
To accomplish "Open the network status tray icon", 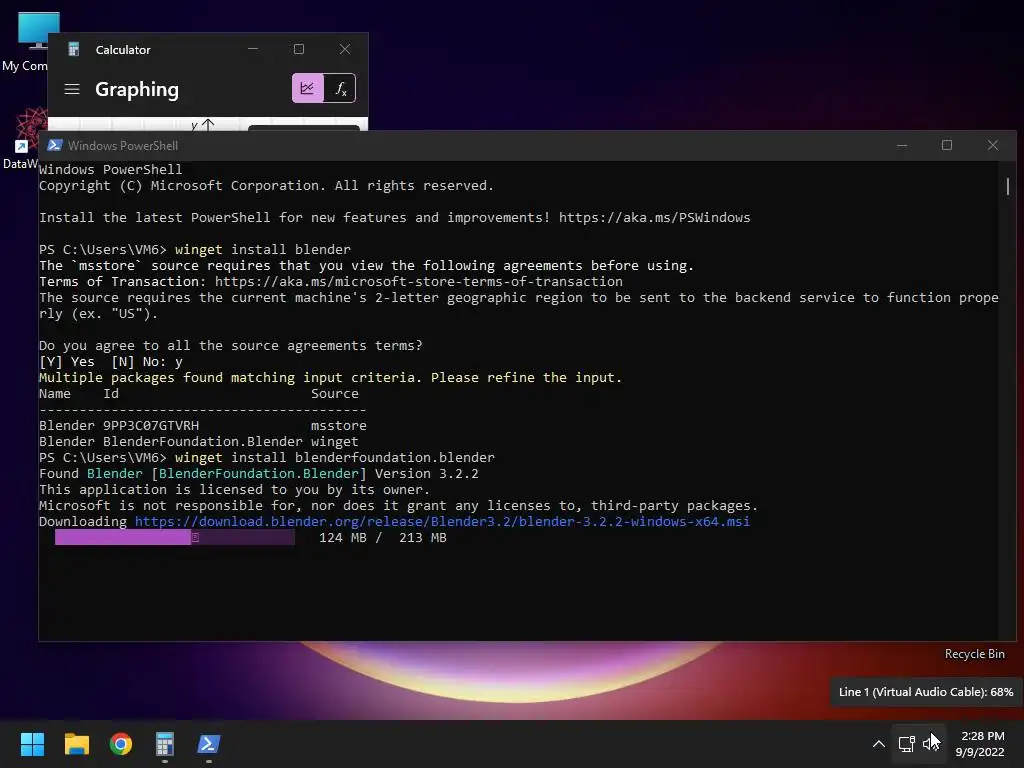I will tap(906, 744).
